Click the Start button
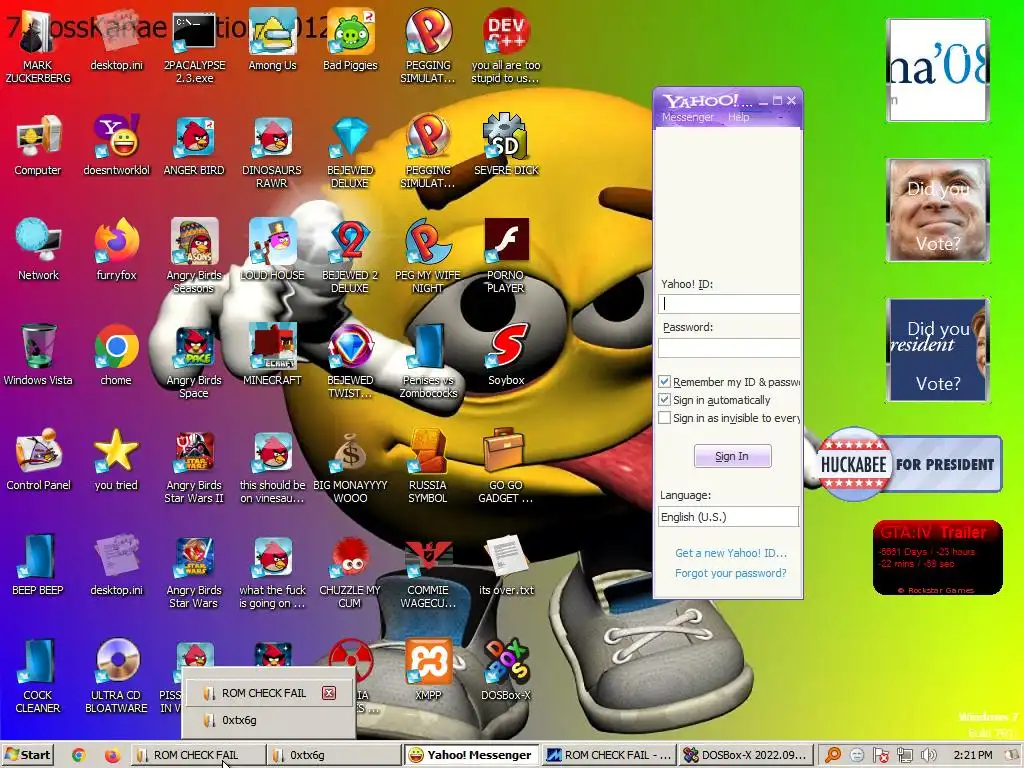 [x=27, y=755]
